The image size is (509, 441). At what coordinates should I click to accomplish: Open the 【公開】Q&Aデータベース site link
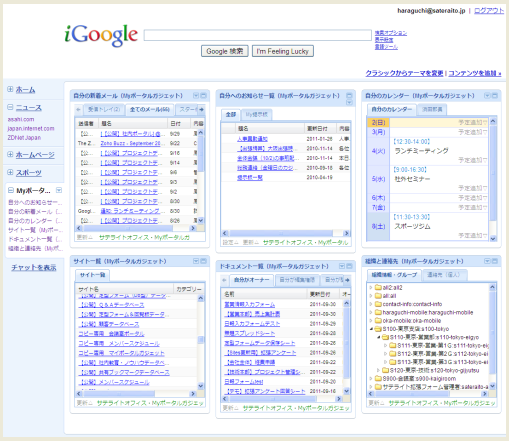[111, 305]
